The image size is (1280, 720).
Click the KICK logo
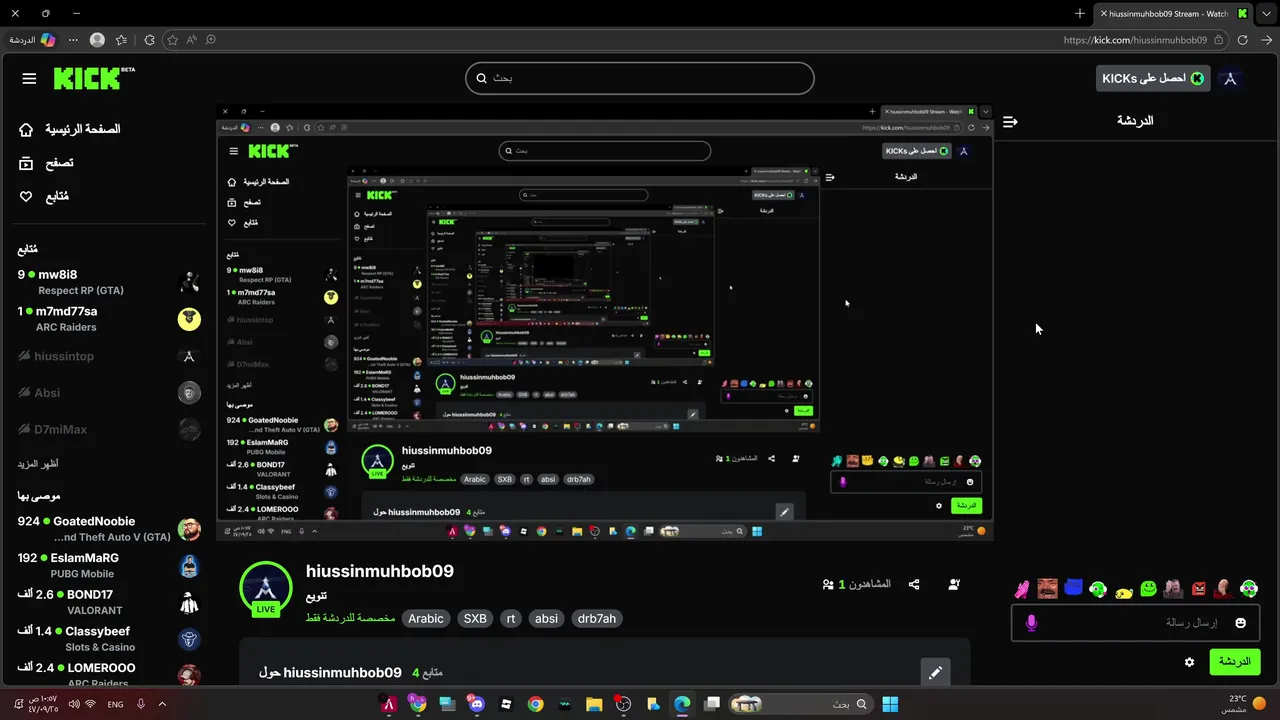[94, 78]
